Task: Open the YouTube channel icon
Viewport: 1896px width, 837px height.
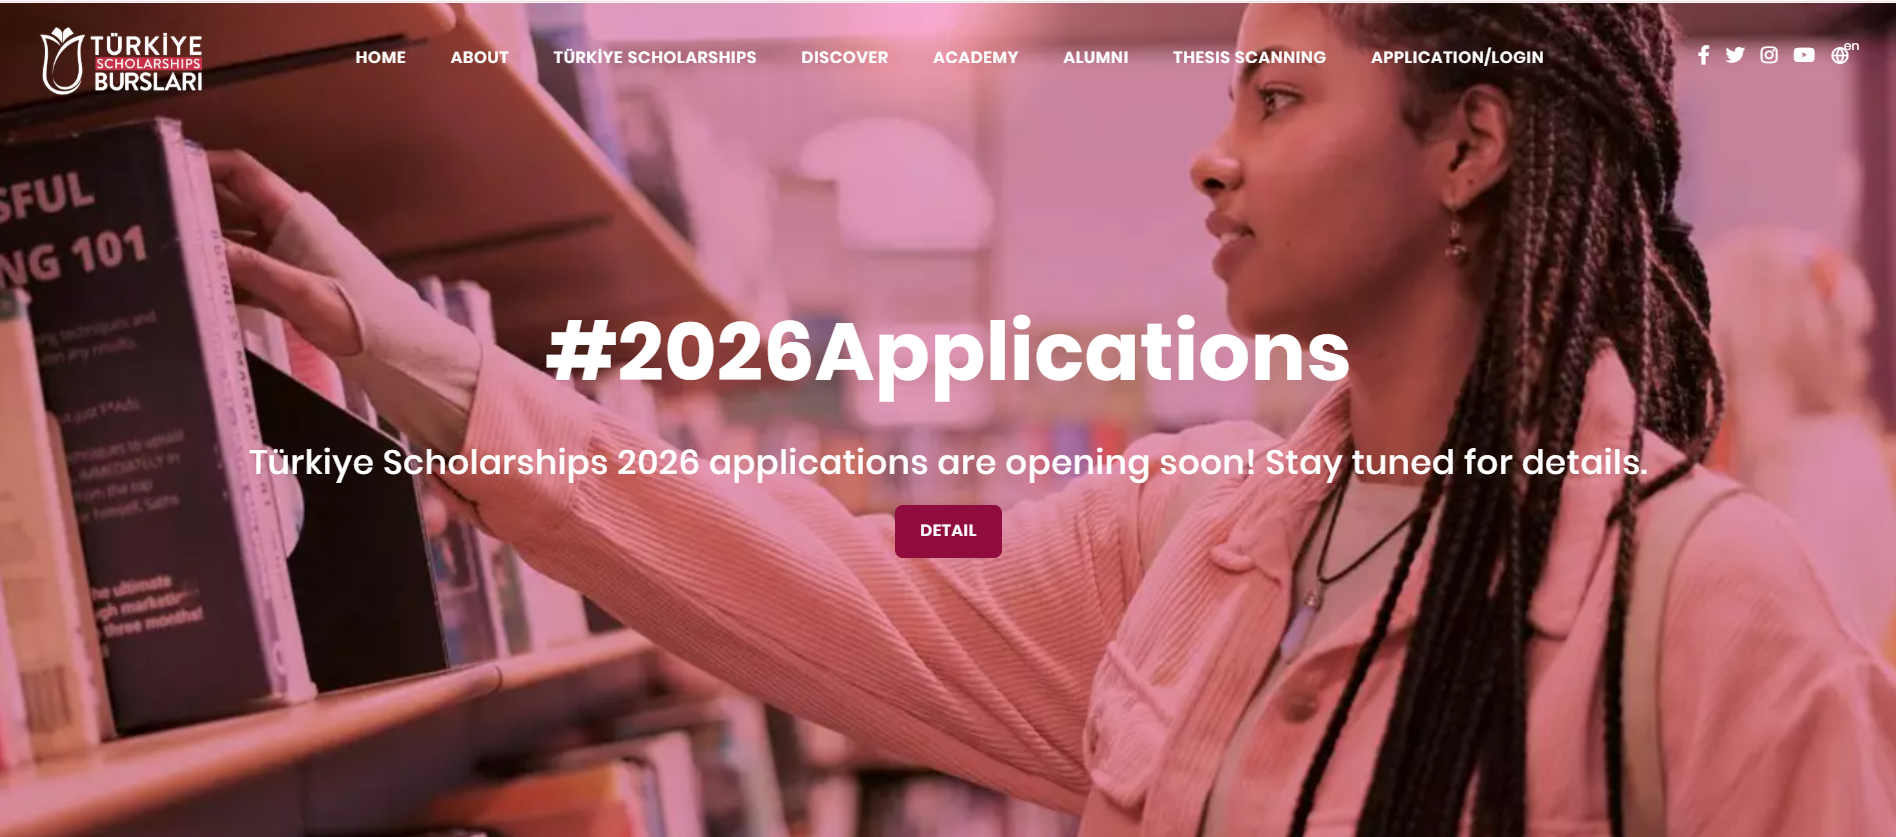Action: click(1804, 55)
